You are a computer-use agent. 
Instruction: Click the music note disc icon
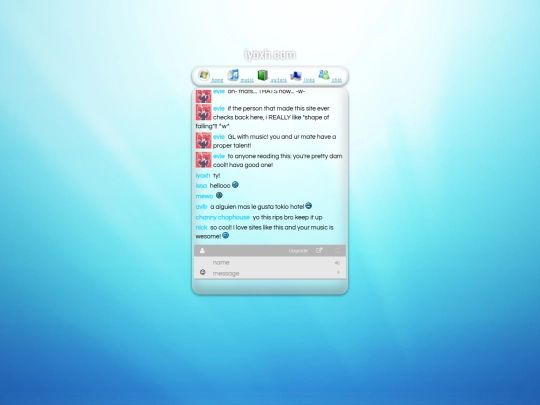click(233, 75)
